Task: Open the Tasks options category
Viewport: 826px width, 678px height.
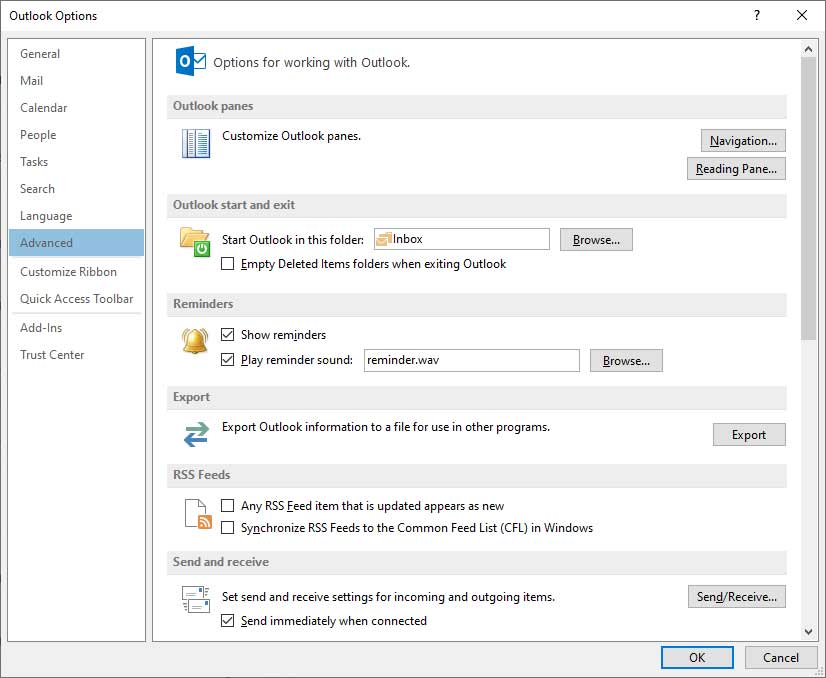Action: (x=76, y=162)
